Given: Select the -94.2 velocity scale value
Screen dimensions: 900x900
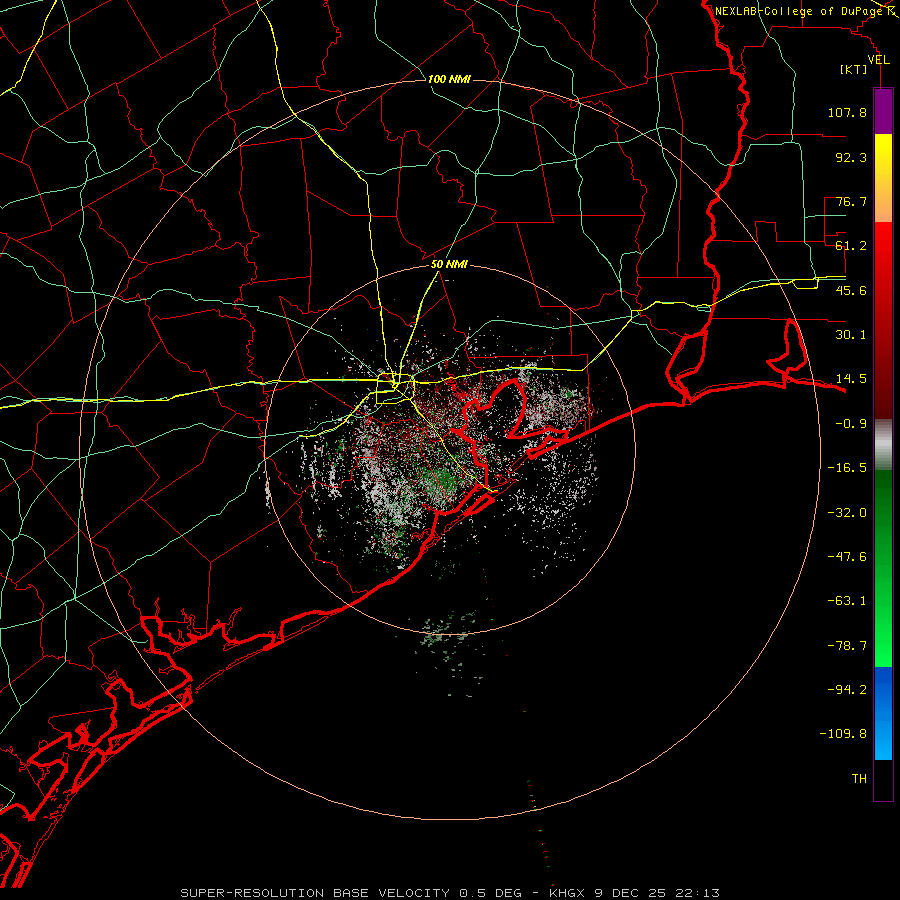Looking at the screenshot, I should pos(847,690).
